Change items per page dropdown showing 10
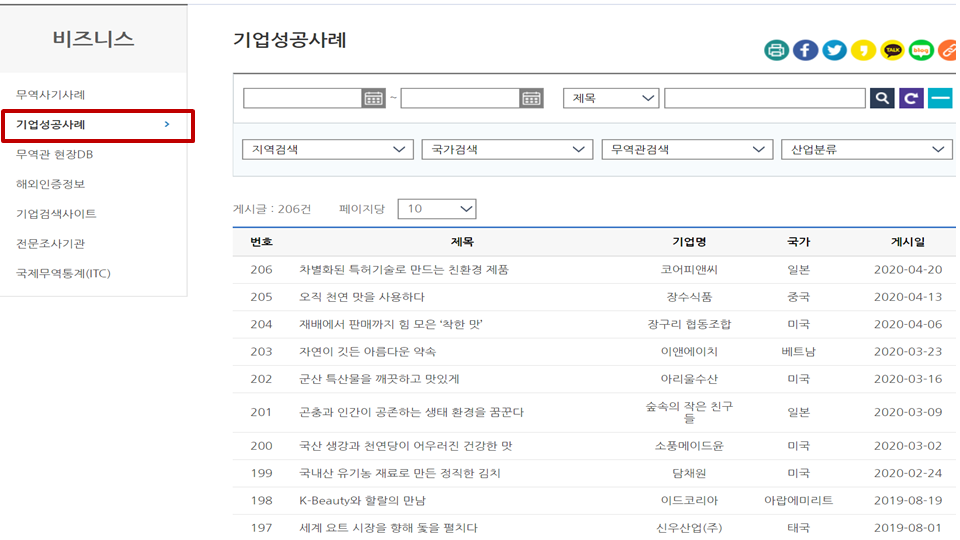960x540 pixels. coord(437,209)
